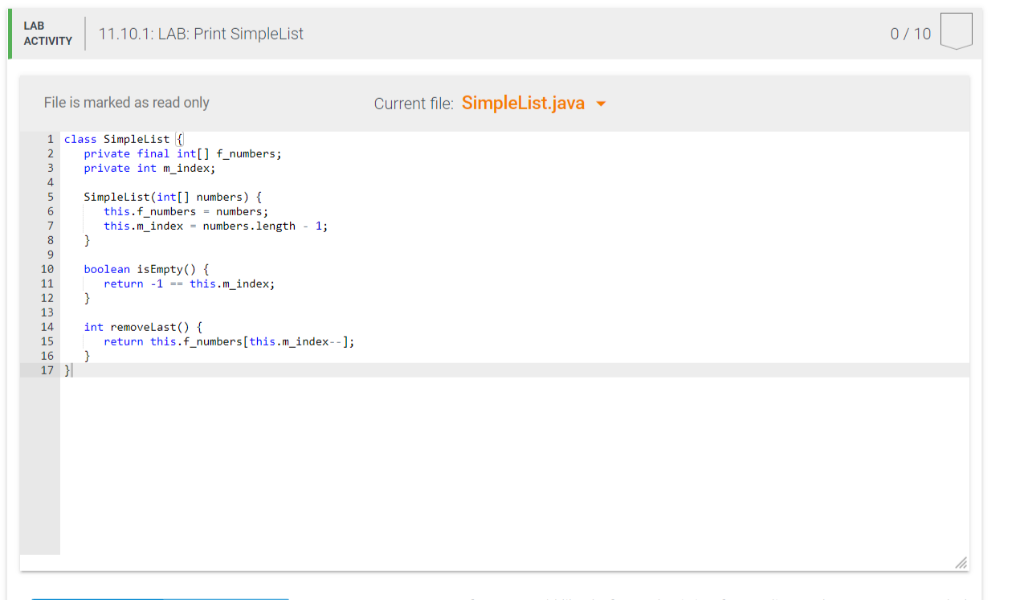
Task: Click the SimpleList.java current file name
Action: (x=523, y=103)
